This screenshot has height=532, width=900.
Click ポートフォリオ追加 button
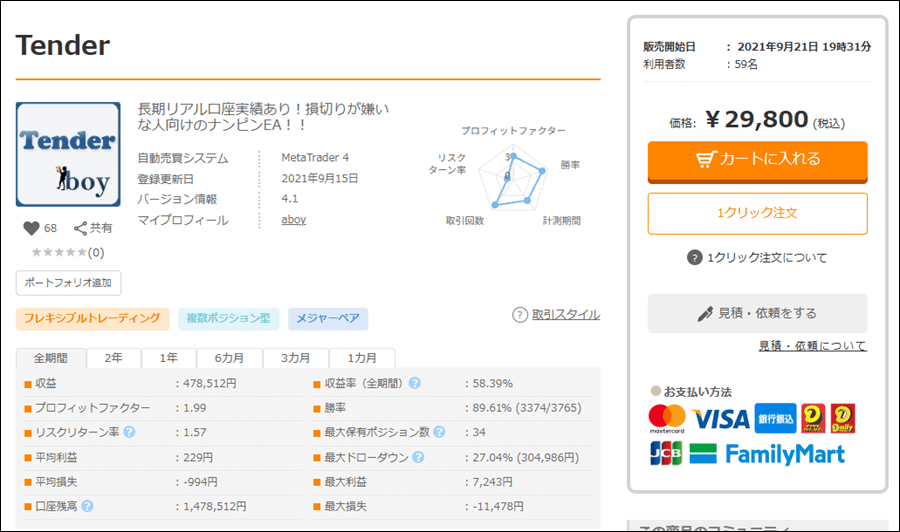tap(68, 283)
